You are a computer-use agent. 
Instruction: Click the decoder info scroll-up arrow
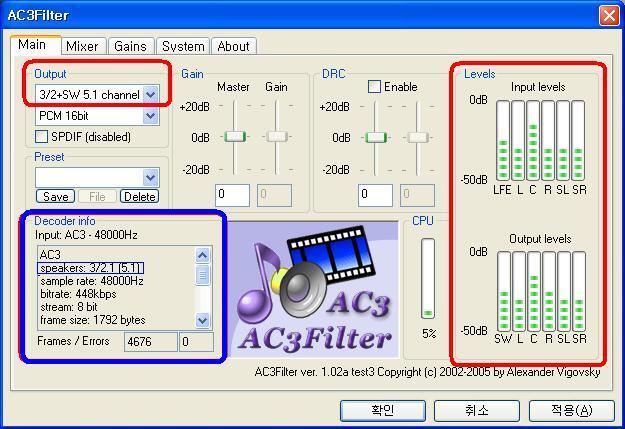[202, 255]
